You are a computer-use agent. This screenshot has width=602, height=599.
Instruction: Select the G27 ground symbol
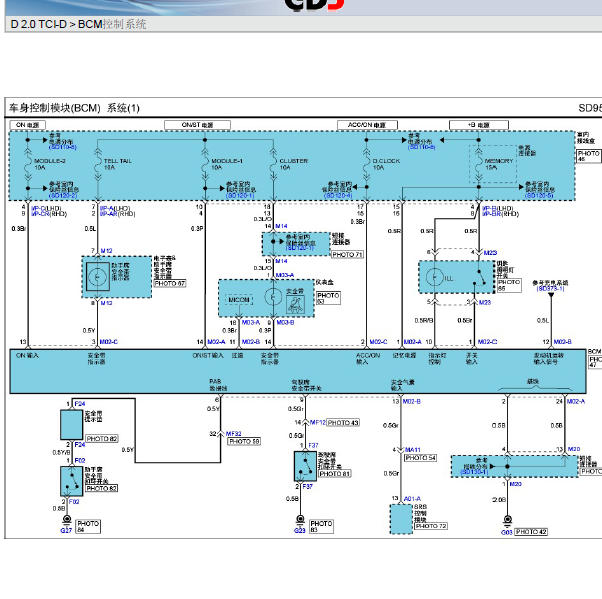tap(67, 520)
